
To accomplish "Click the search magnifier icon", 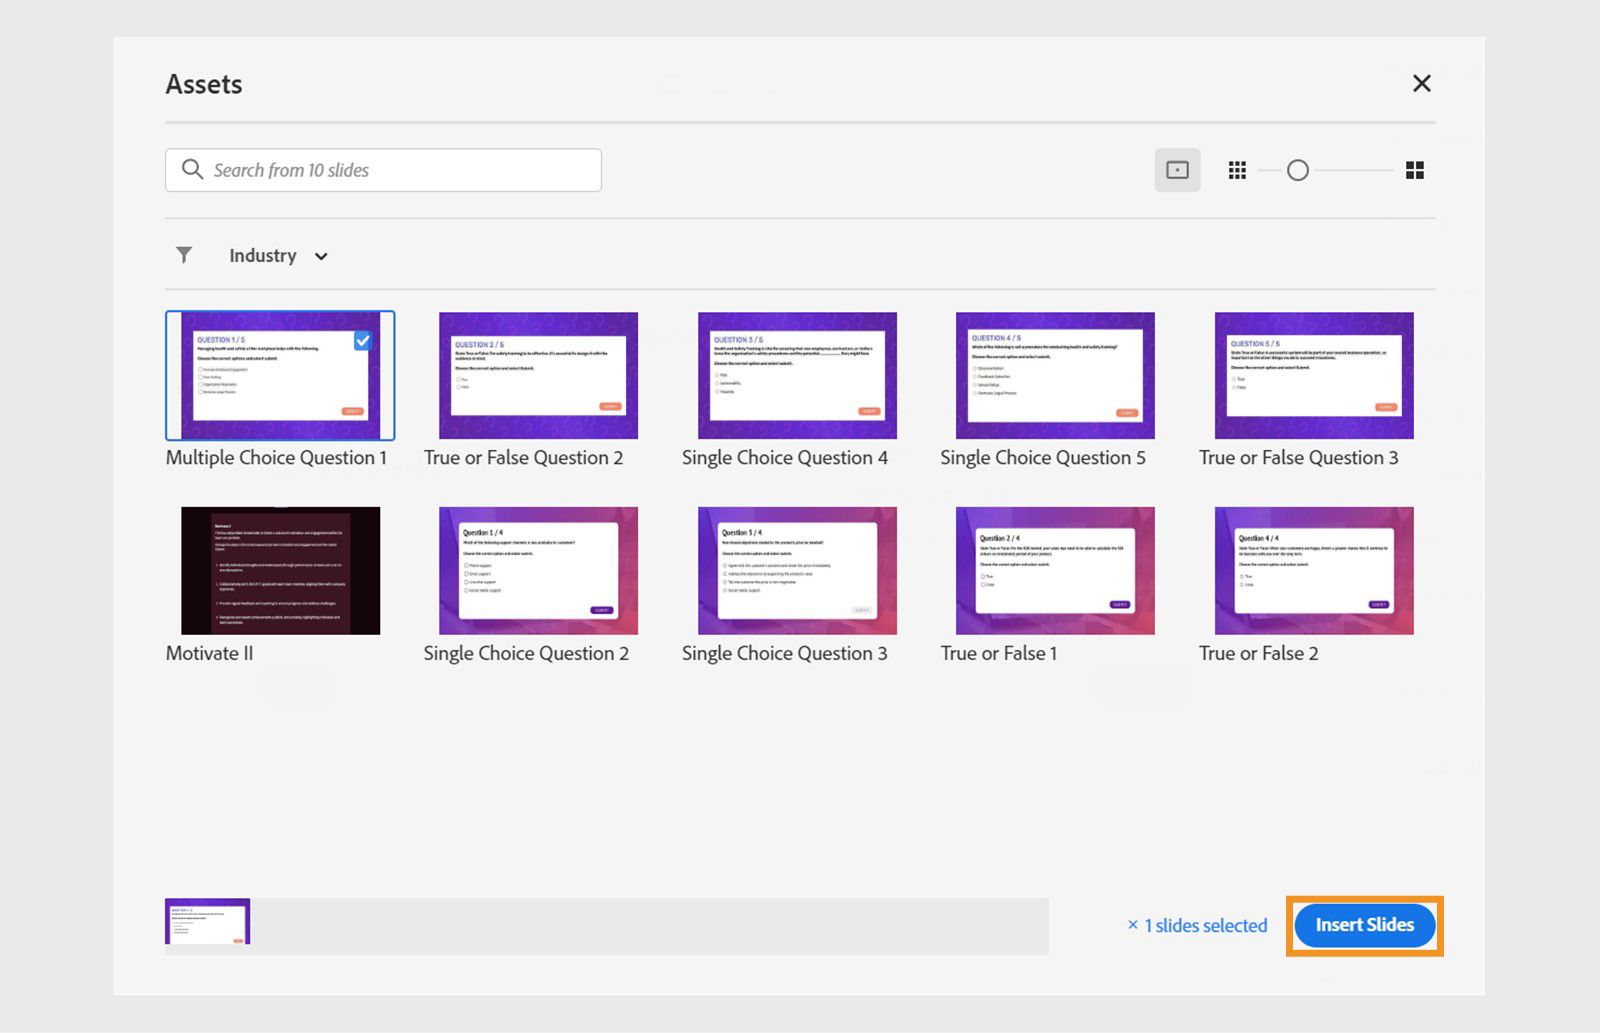I will 192,169.
